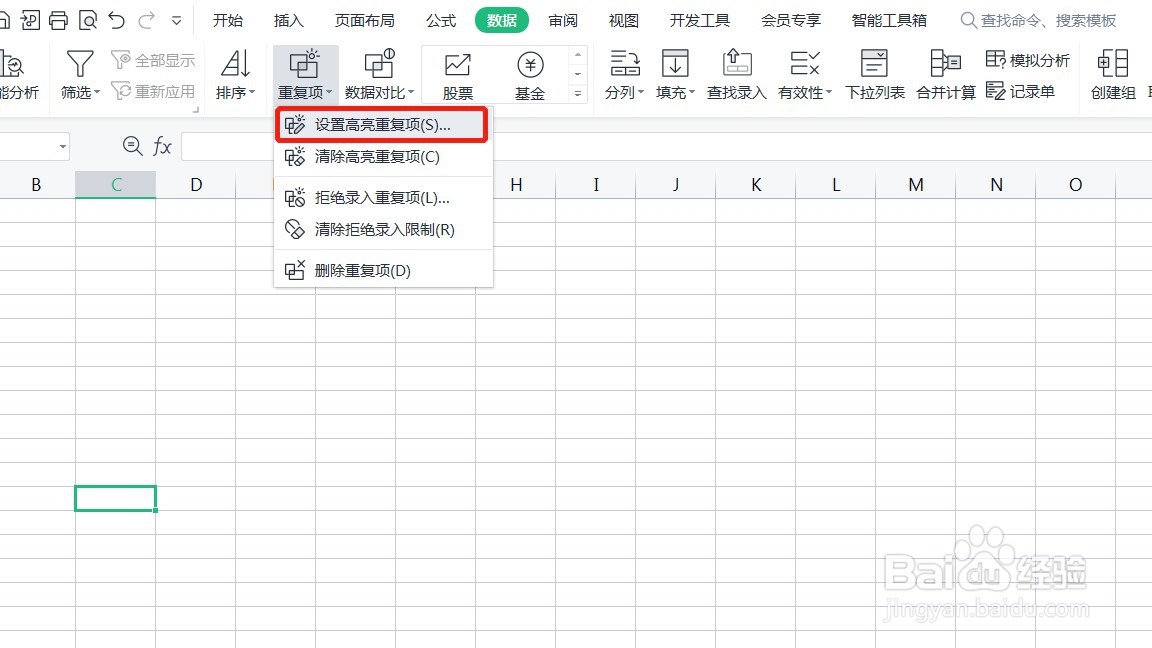Viewport: 1152px width, 648px height.
Task: Expand the name box dropdown arrow
Action: click(62, 147)
